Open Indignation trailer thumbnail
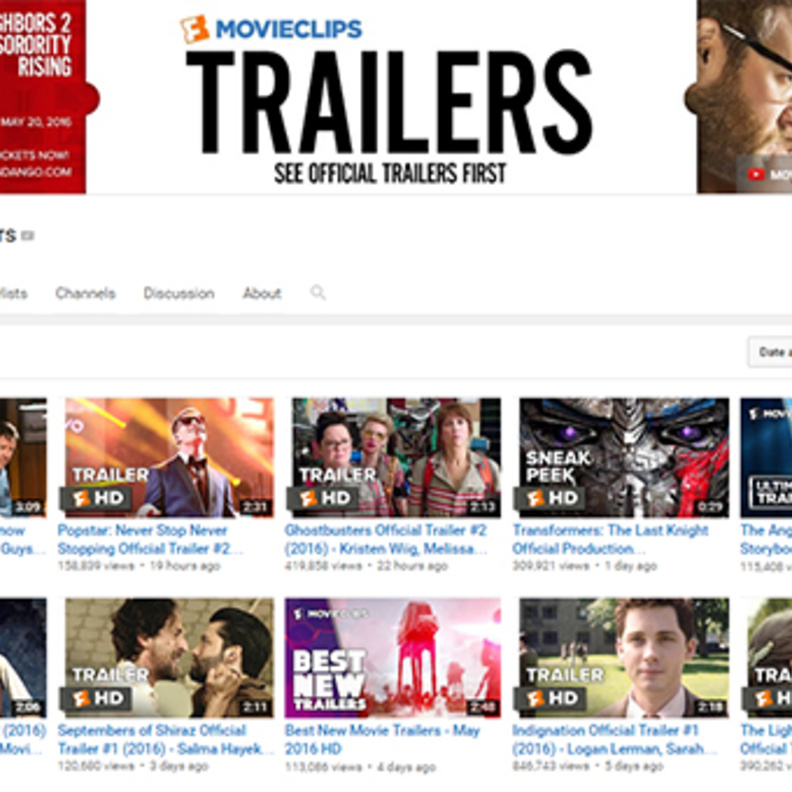This screenshot has width=792, height=792. [x=624, y=658]
